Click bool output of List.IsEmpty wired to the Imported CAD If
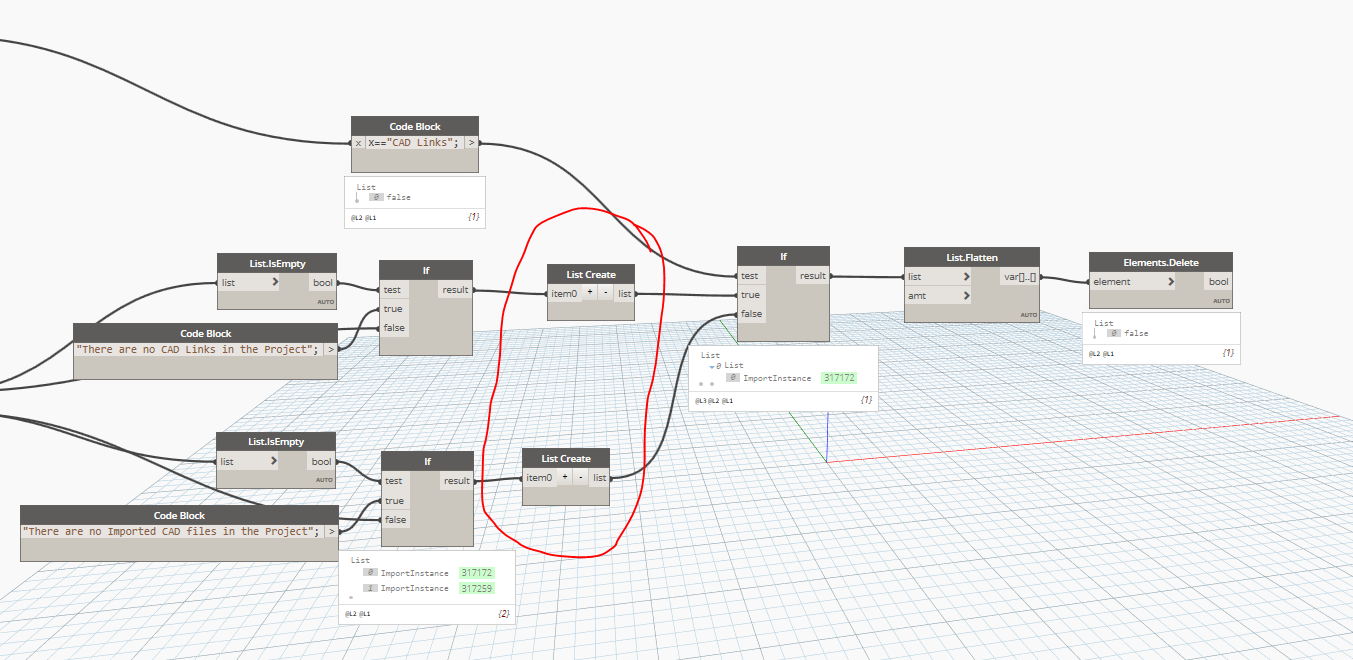The image size is (1353, 660). [x=321, y=462]
